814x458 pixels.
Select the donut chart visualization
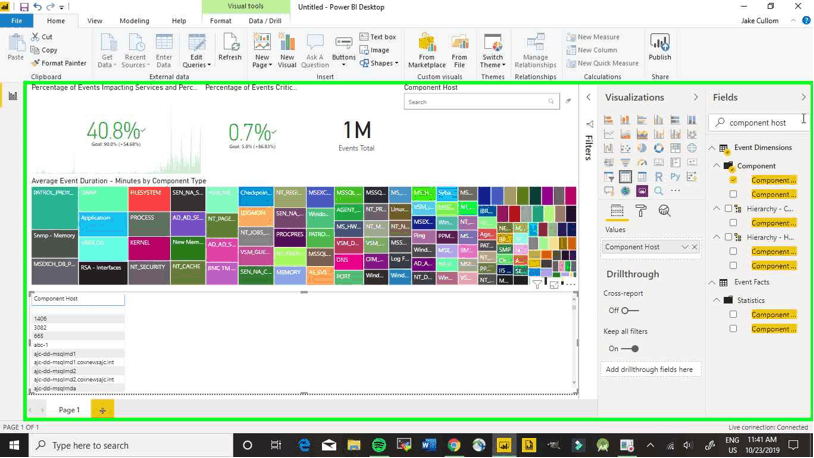658,149
